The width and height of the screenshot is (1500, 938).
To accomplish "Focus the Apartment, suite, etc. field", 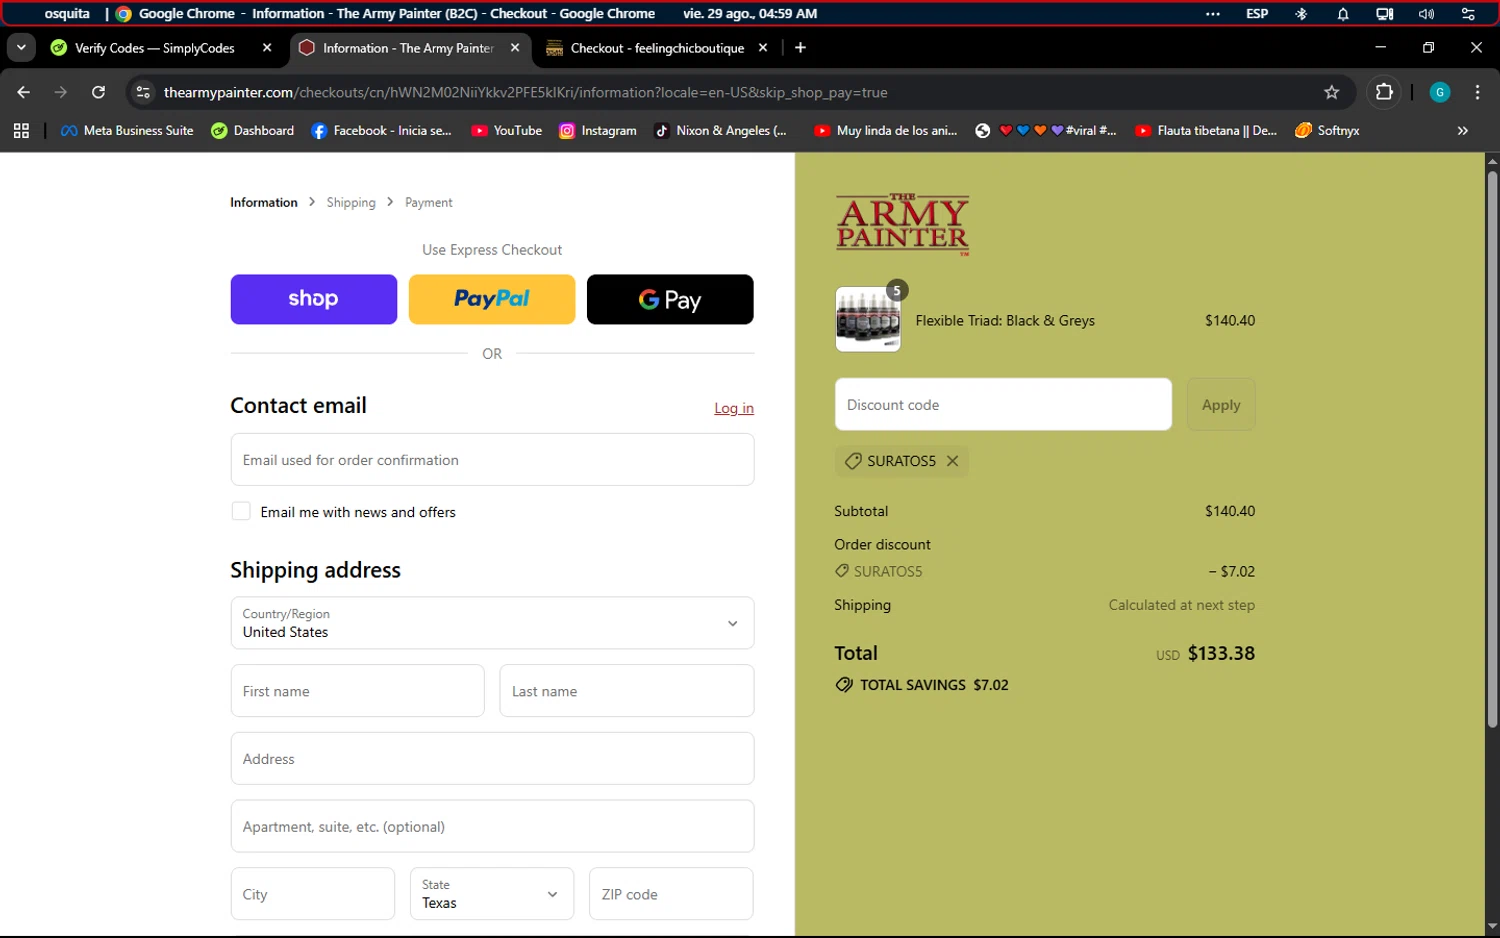I will [x=492, y=827].
